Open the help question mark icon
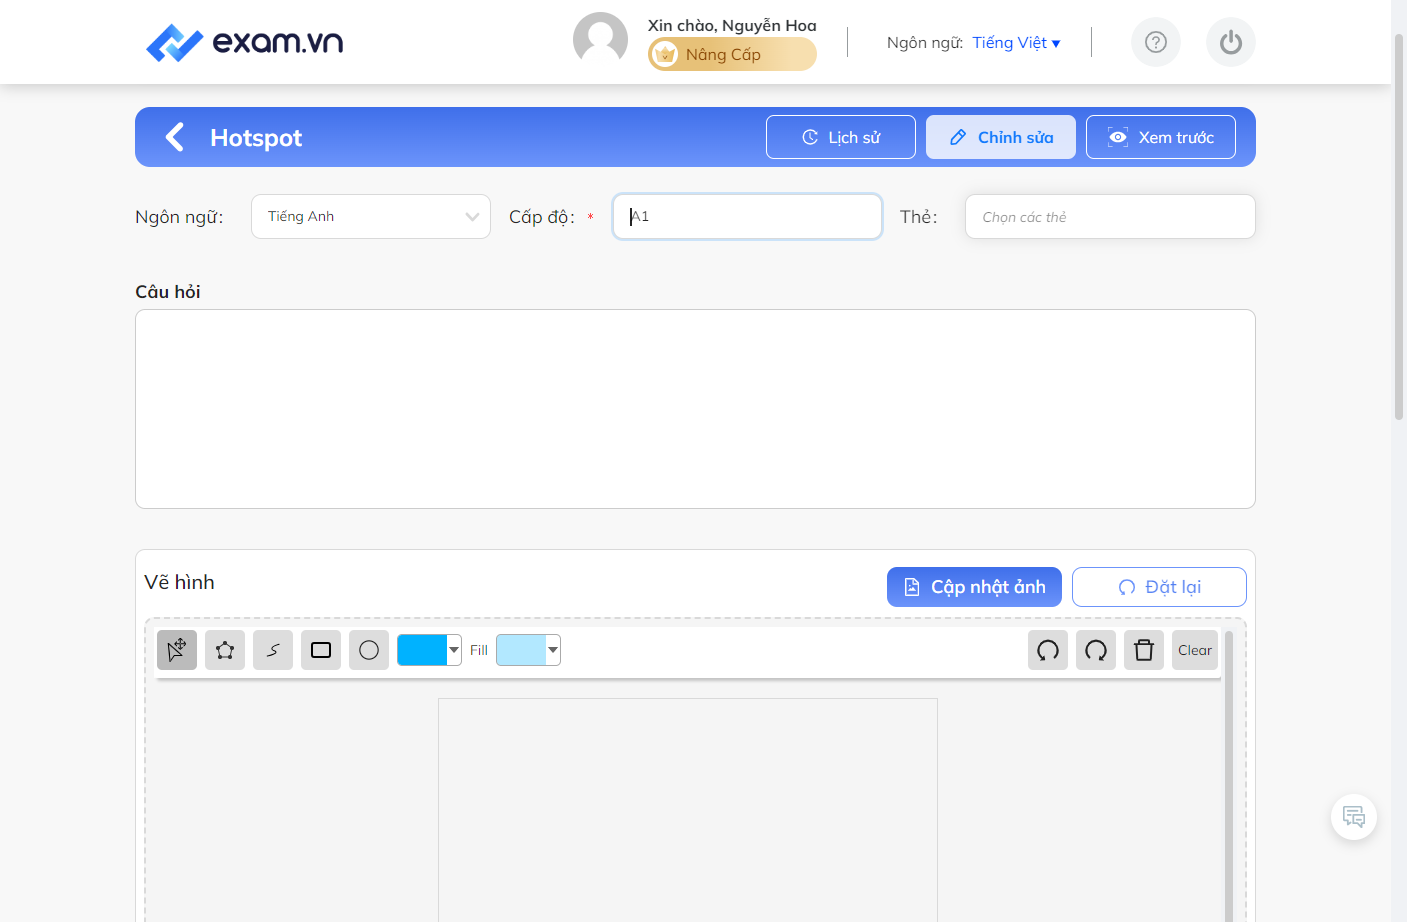The image size is (1407, 922). coord(1156,42)
